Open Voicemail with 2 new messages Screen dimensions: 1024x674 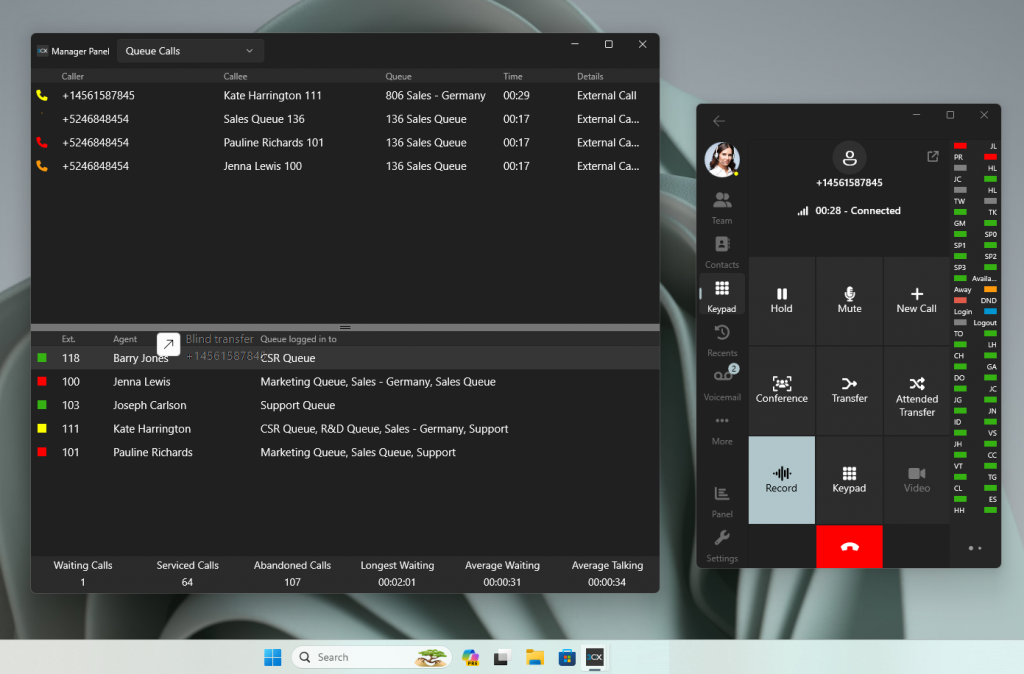[x=722, y=384]
